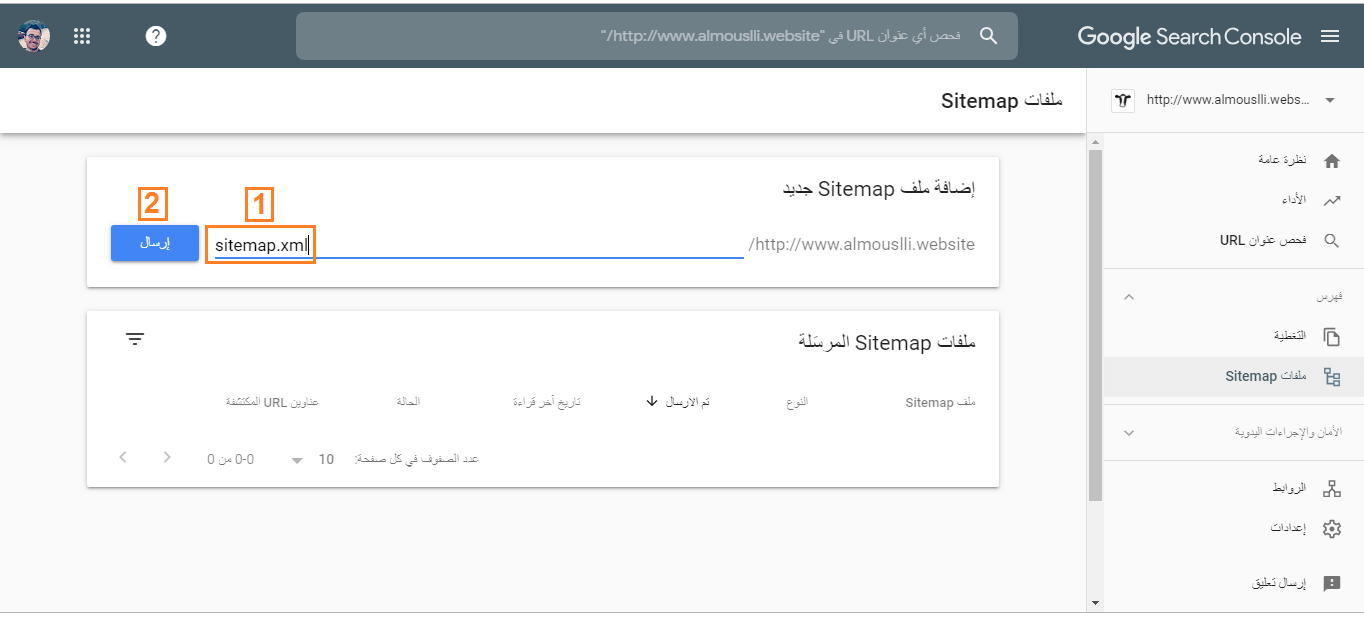This screenshot has width=1364, height=617.
Task: Click the Sitemap tree icon in sidebar
Action: (1331, 377)
